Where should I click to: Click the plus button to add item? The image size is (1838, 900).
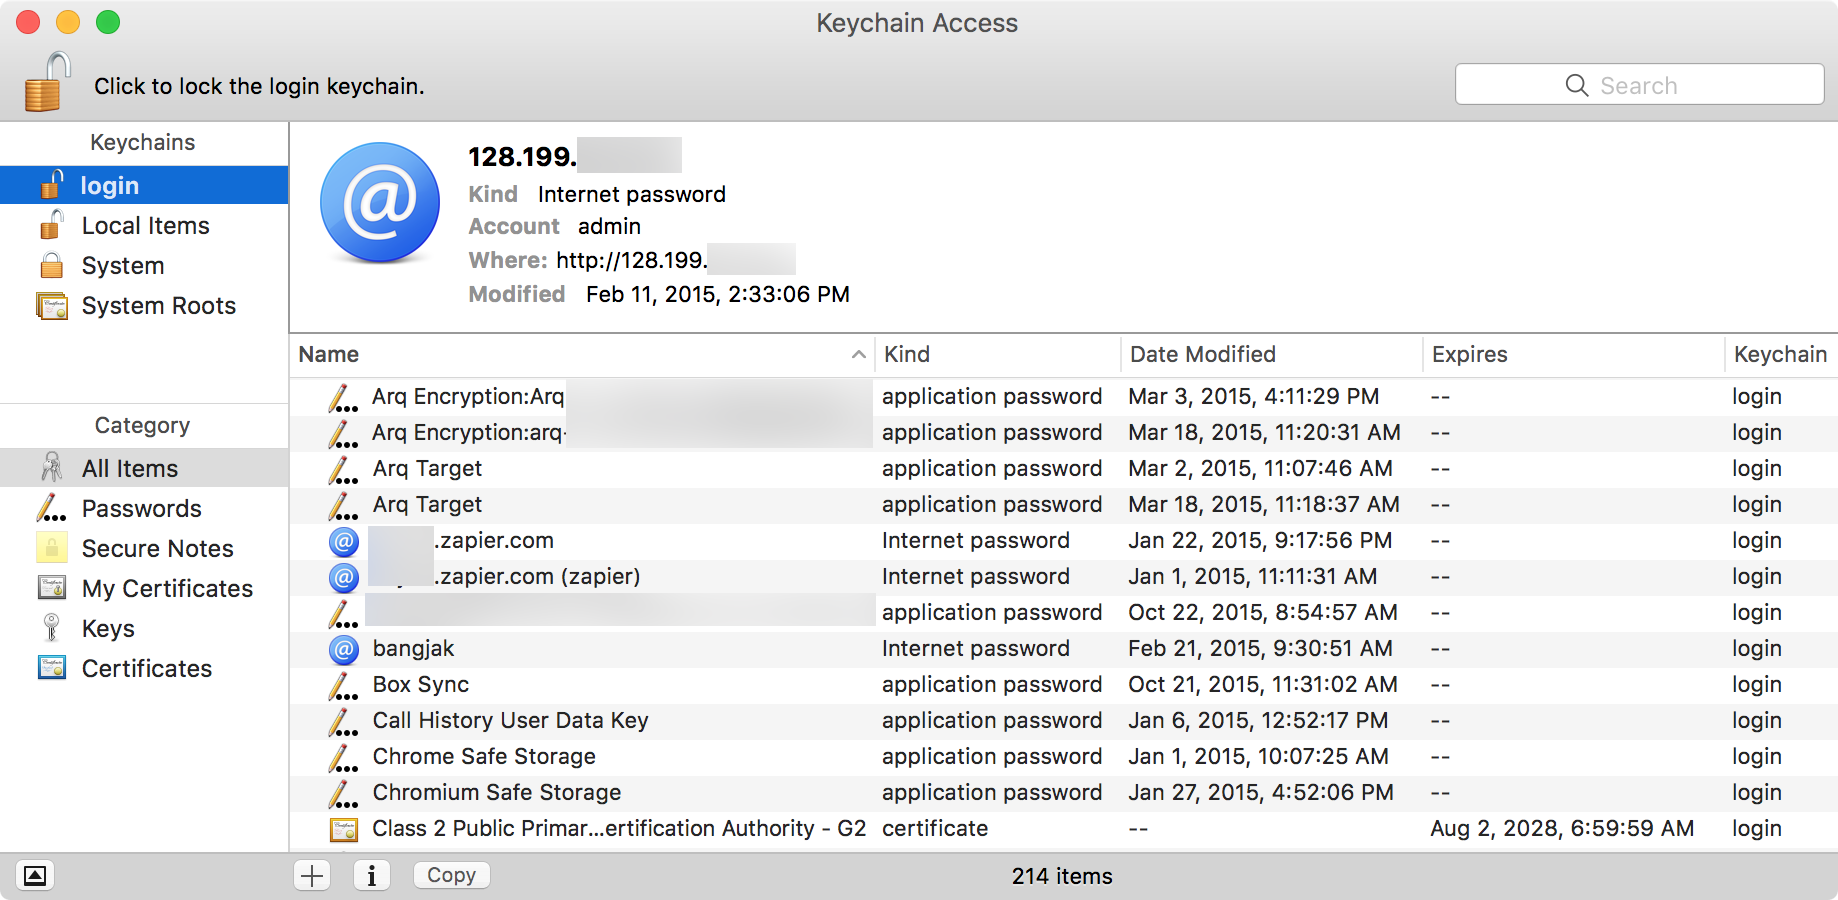(312, 876)
